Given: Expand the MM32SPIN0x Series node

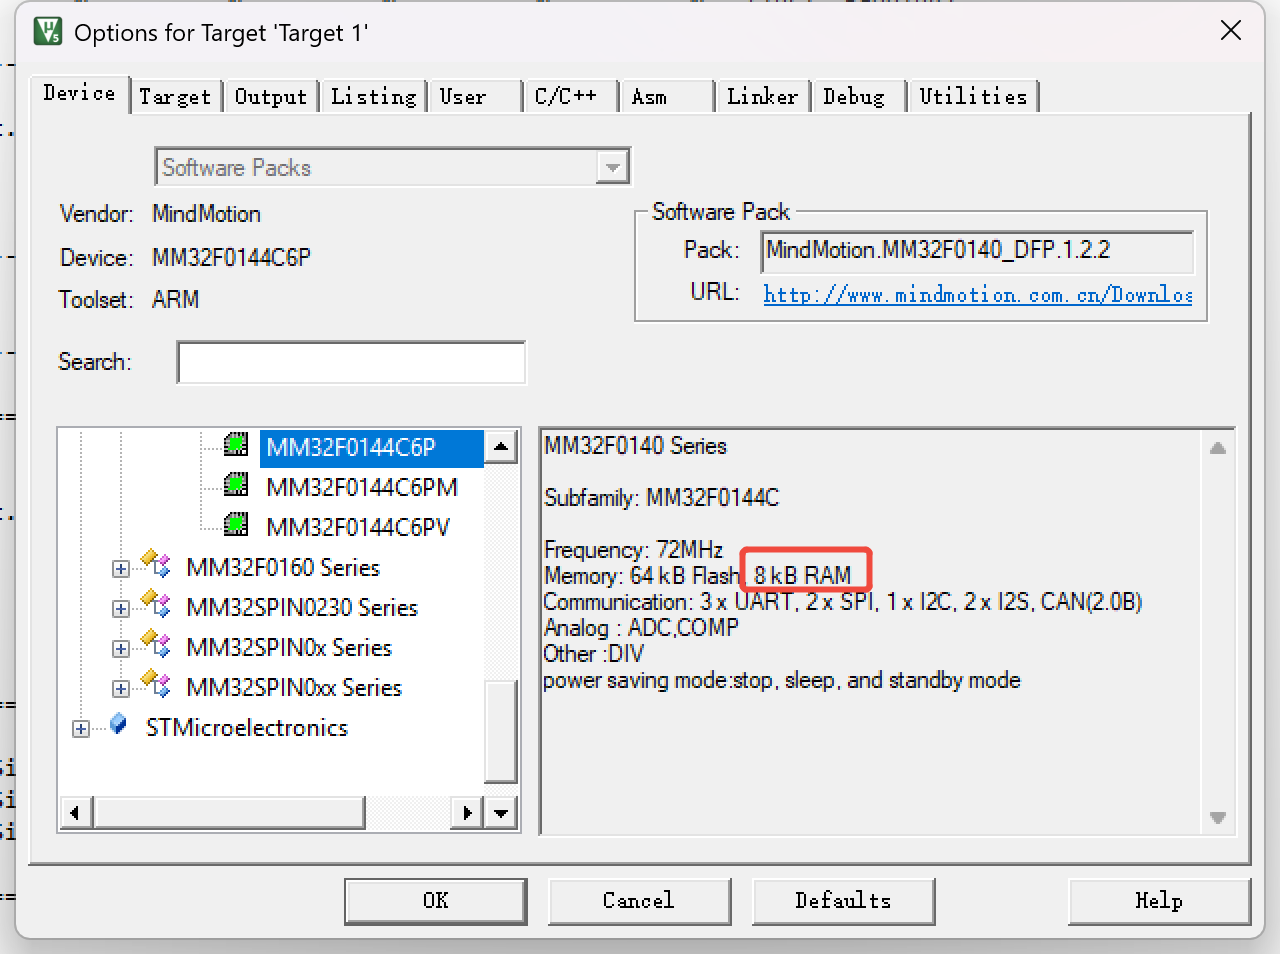Looking at the screenshot, I should pos(121,649).
